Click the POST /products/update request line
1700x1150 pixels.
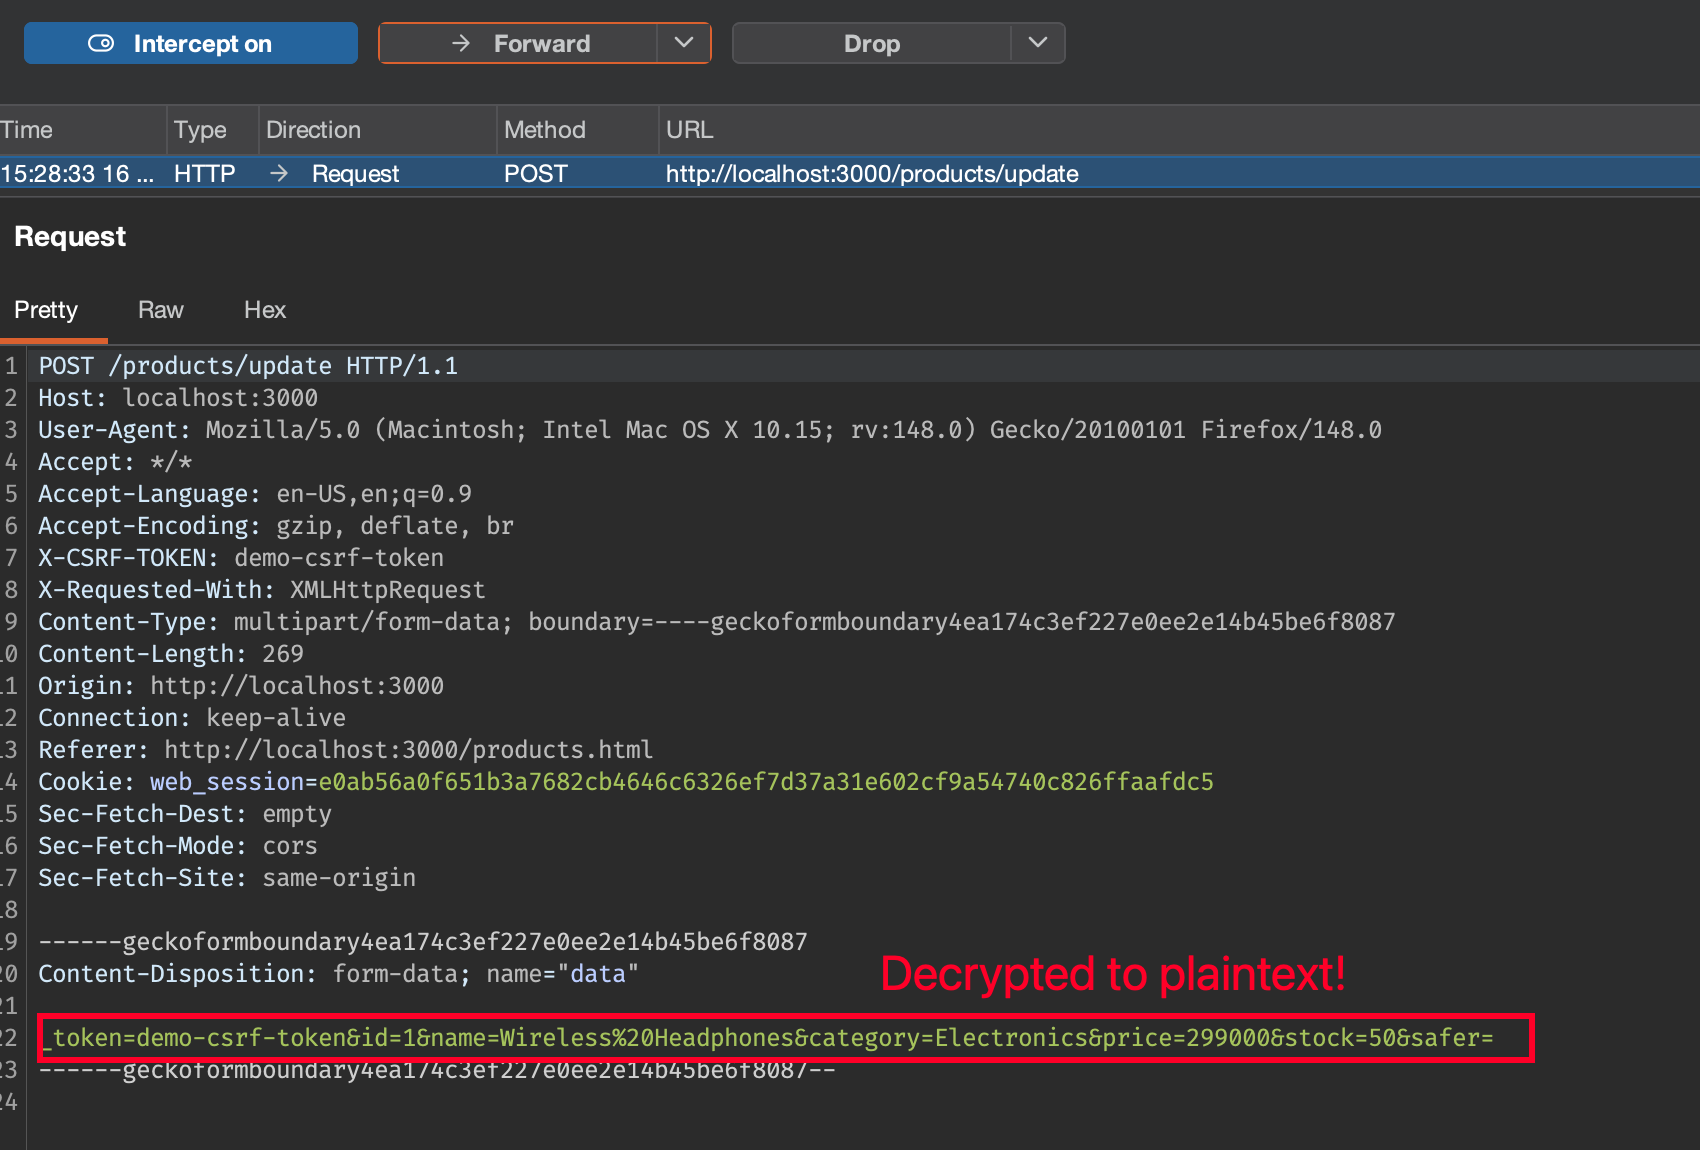click(x=248, y=366)
